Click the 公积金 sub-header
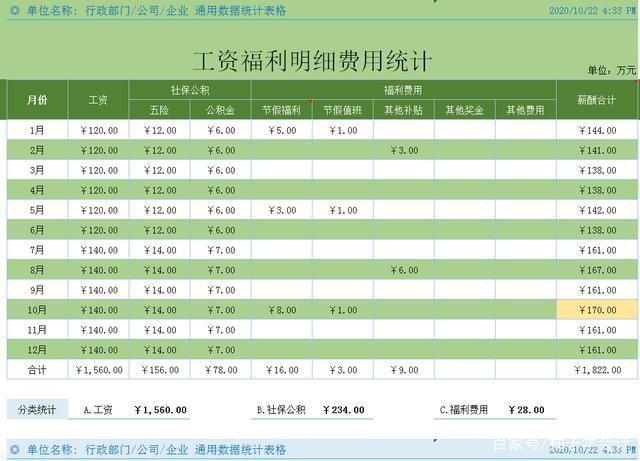The image size is (640, 461). (220, 110)
